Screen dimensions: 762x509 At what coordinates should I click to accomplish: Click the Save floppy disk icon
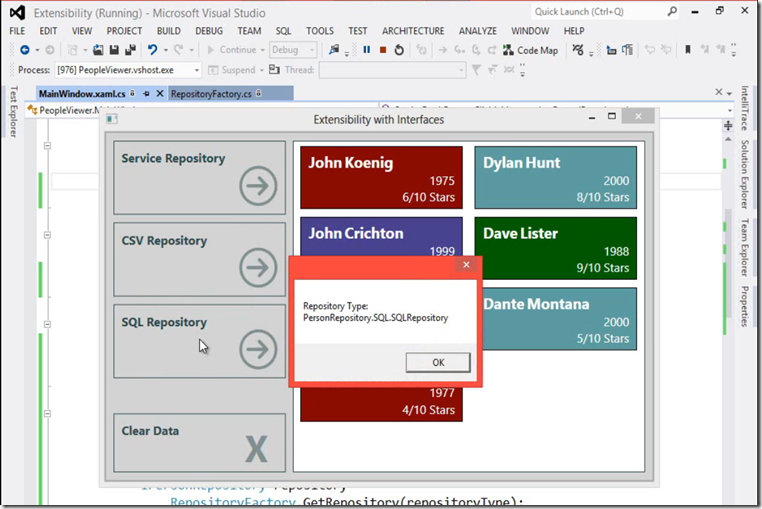114,50
